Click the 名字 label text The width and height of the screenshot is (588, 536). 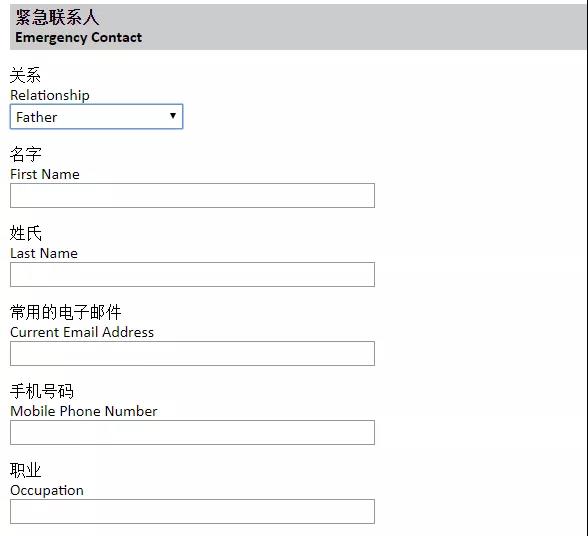[26, 154]
